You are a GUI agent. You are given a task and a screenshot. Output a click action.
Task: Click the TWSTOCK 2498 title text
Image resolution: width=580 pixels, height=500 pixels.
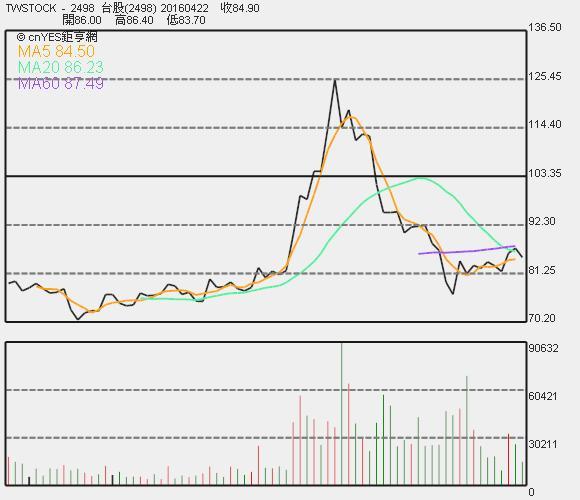tap(50, 8)
